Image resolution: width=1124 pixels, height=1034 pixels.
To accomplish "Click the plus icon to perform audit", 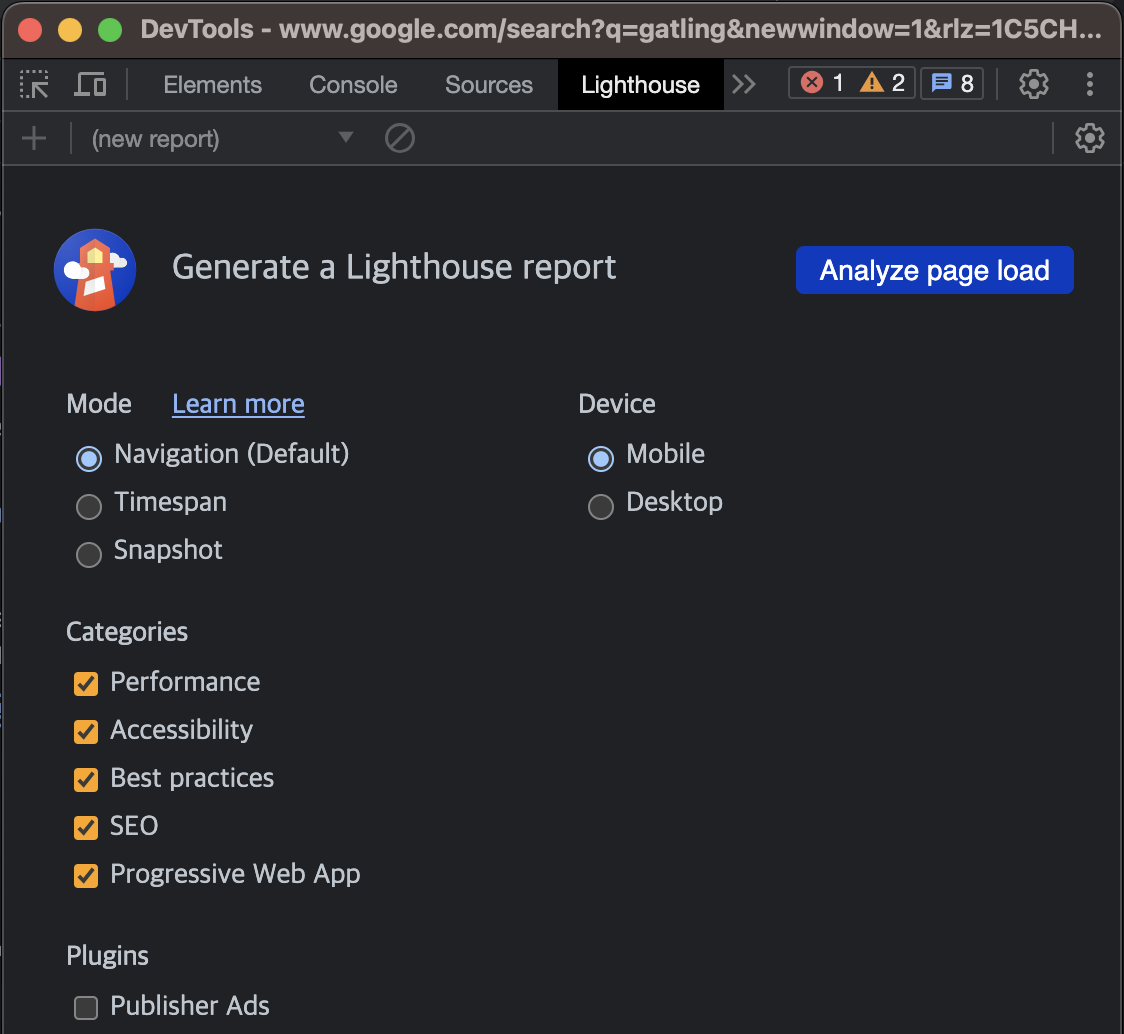I will pos(34,138).
